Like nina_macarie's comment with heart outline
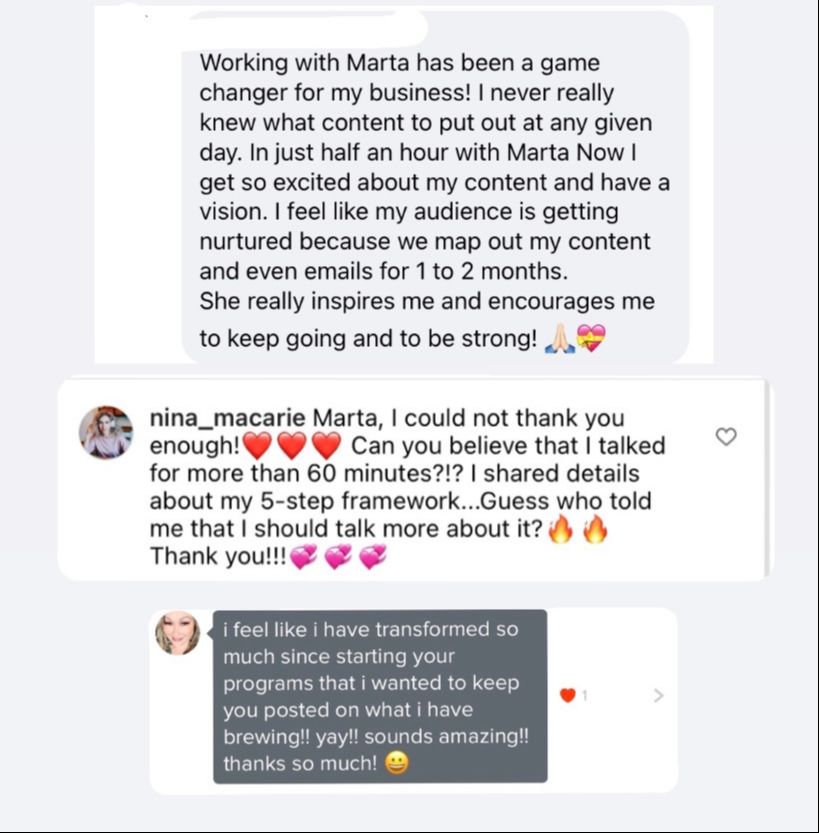Viewport: 819px width, 833px height. click(x=726, y=436)
